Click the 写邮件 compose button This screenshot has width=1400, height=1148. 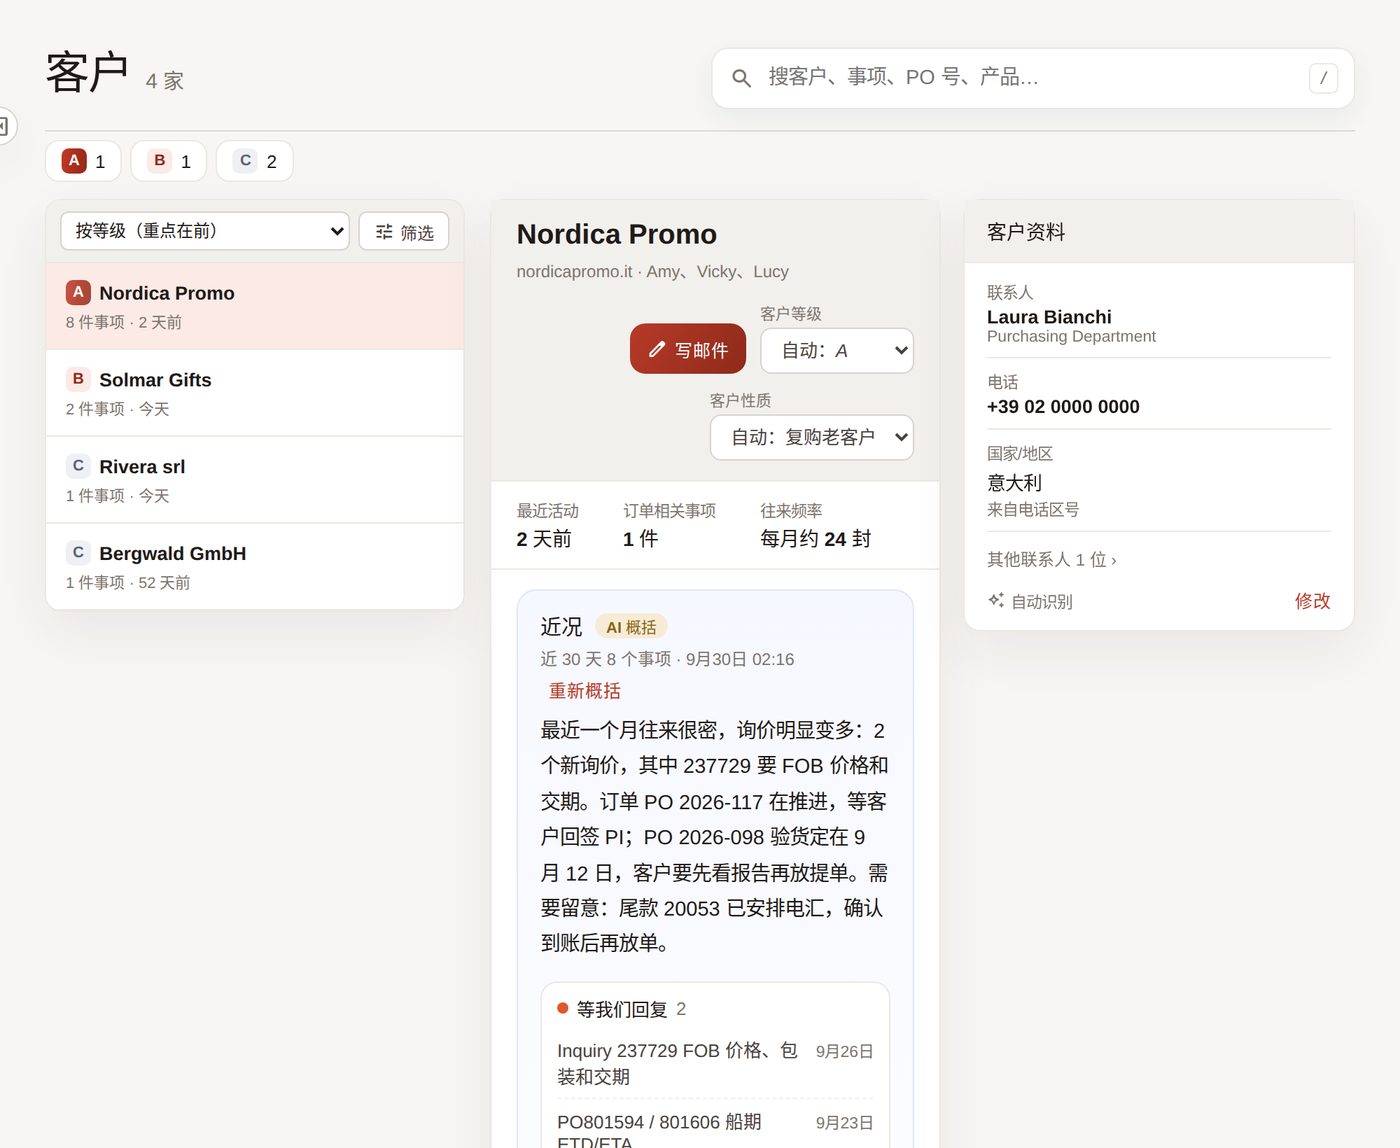click(x=688, y=349)
